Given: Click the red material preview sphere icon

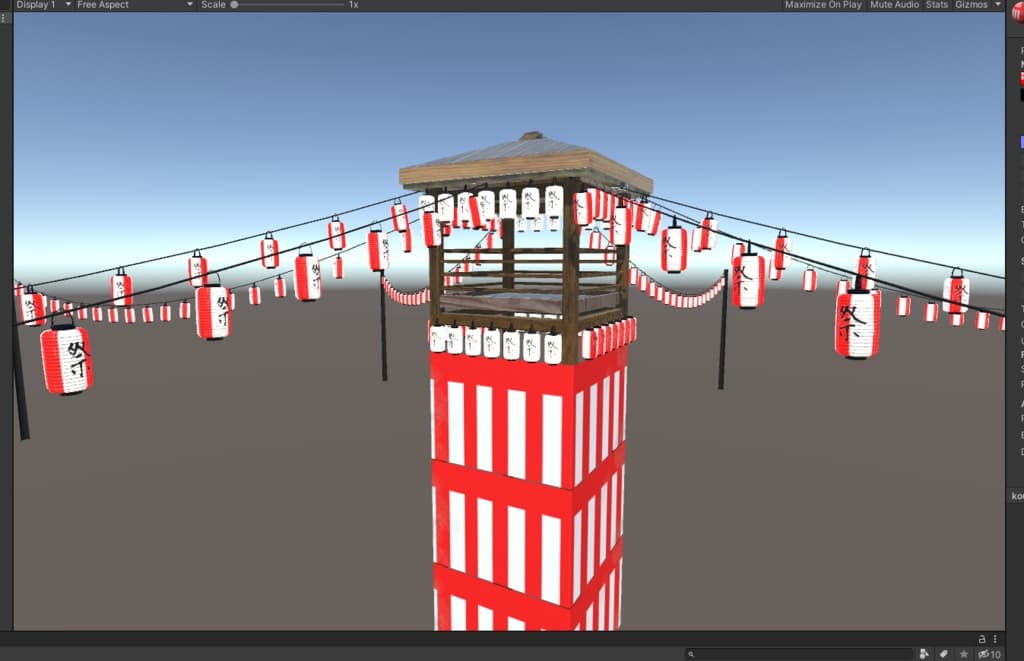Looking at the screenshot, I should [1018, 12].
